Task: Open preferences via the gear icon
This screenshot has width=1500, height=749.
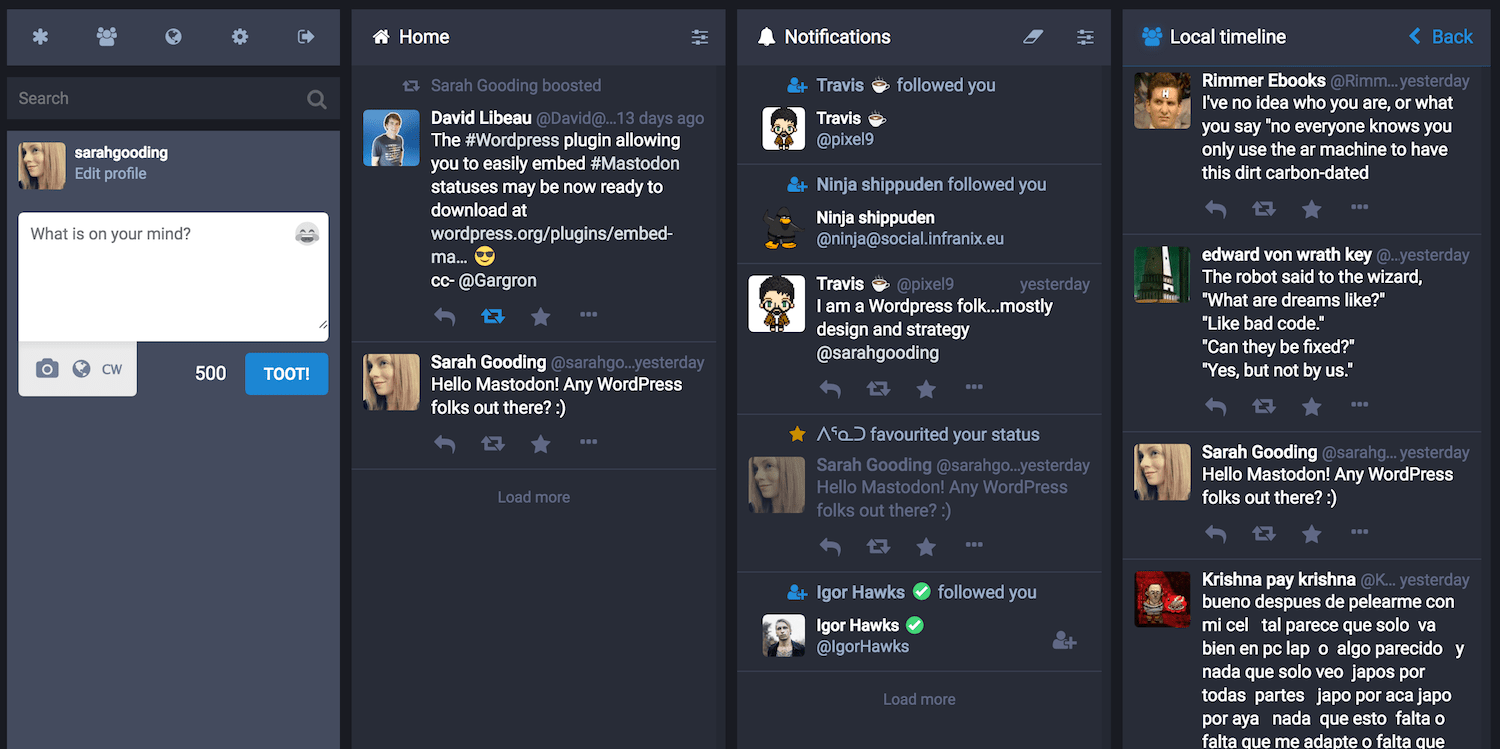Action: pos(240,37)
